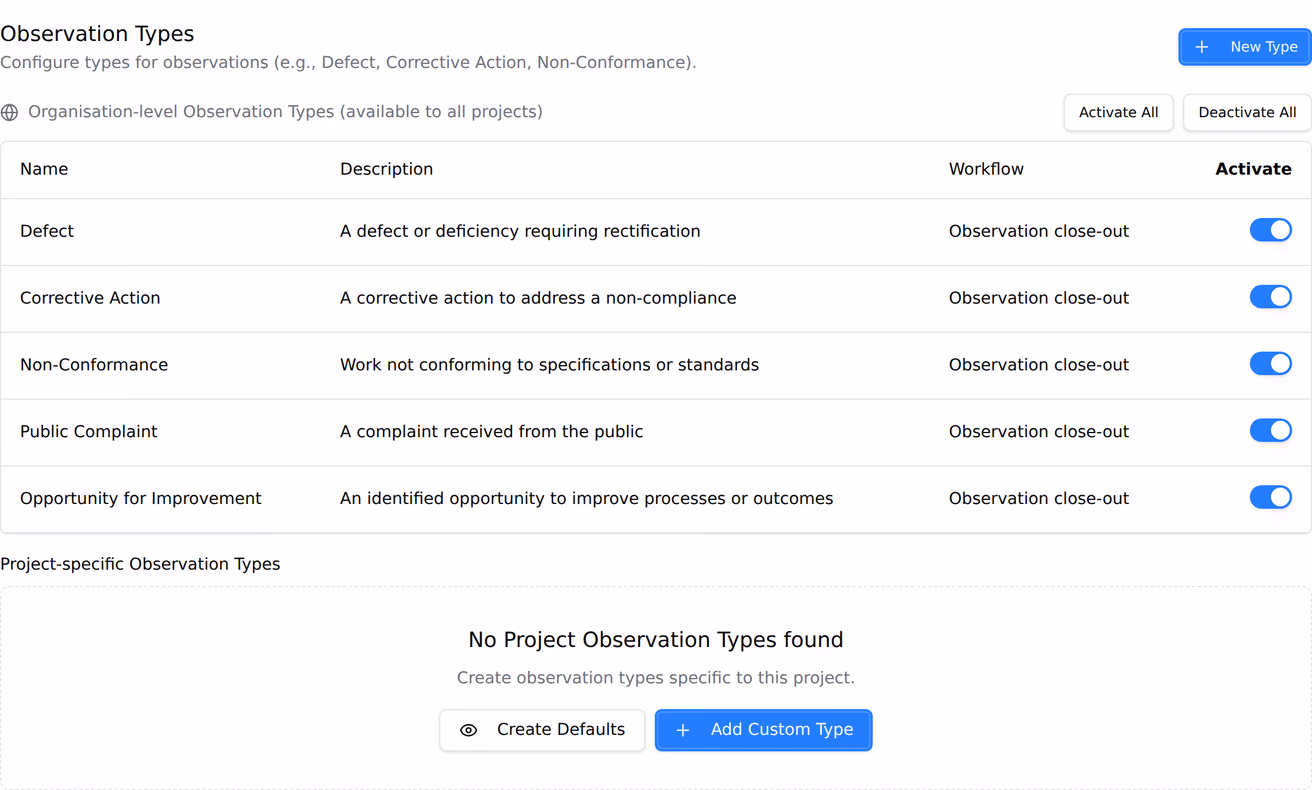Image resolution: width=1312 pixels, height=790 pixels.
Task: Select the Corrective Action row name
Action: click(x=90, y=298)
